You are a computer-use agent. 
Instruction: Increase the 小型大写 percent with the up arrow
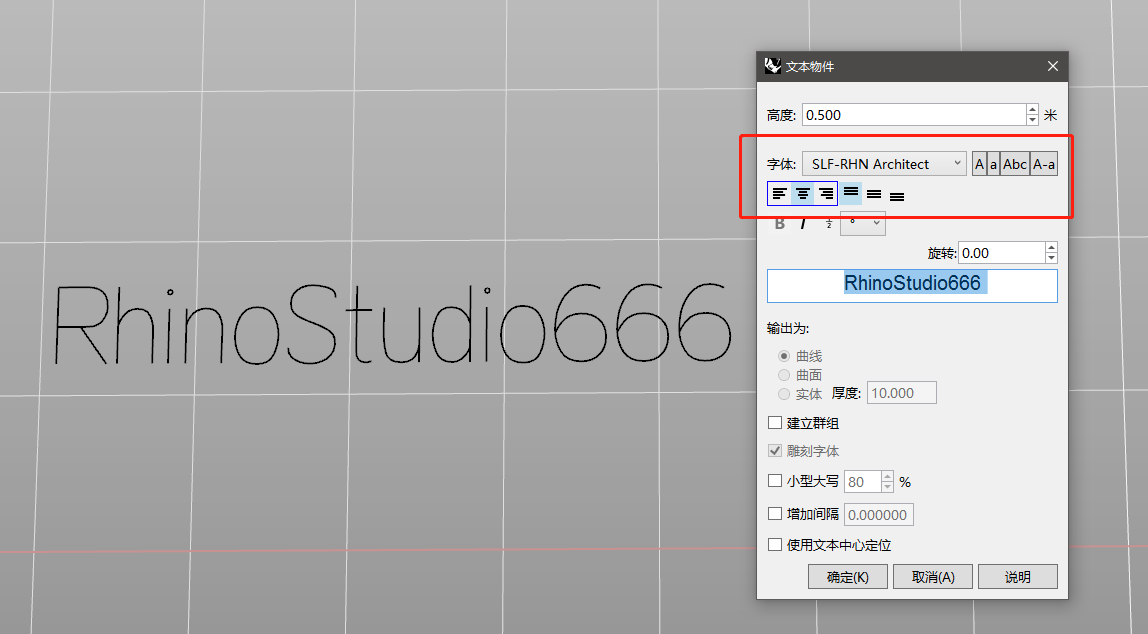tap(887, 477)
